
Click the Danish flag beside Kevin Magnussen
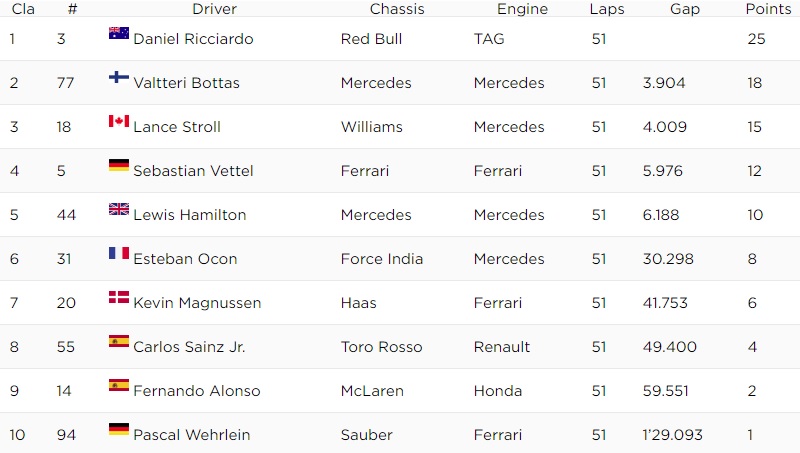point(119,298)
